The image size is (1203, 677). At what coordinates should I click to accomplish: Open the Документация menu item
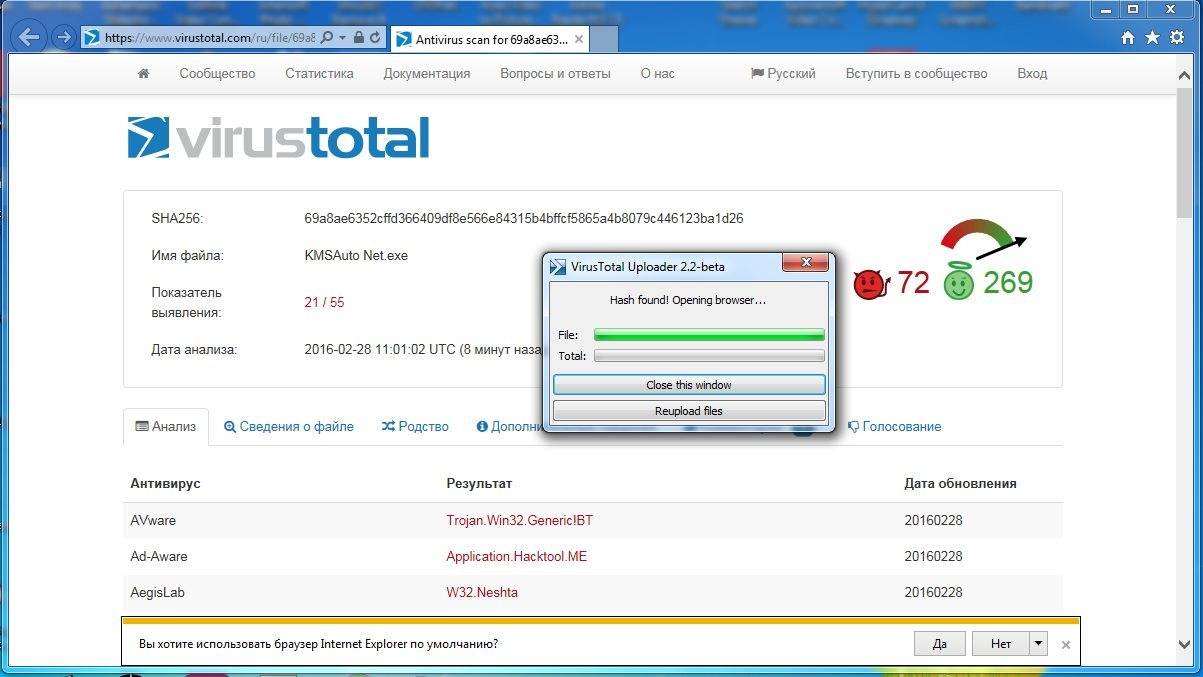[427, 73]
